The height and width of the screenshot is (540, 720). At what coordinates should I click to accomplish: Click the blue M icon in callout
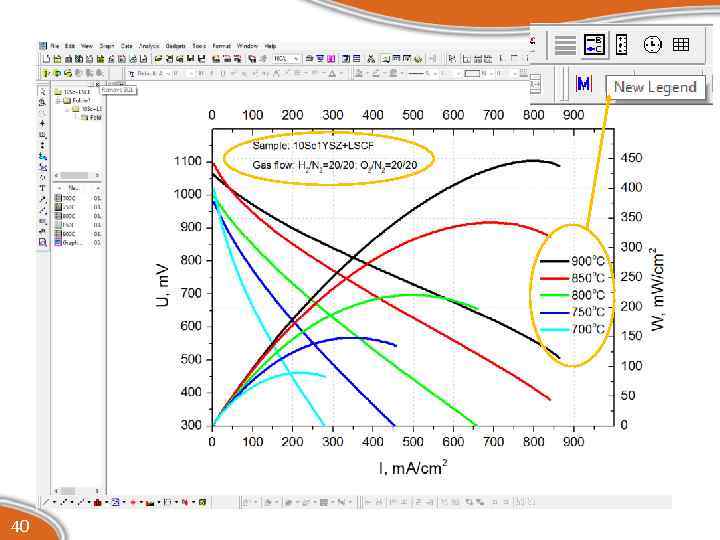click(584, 84)
